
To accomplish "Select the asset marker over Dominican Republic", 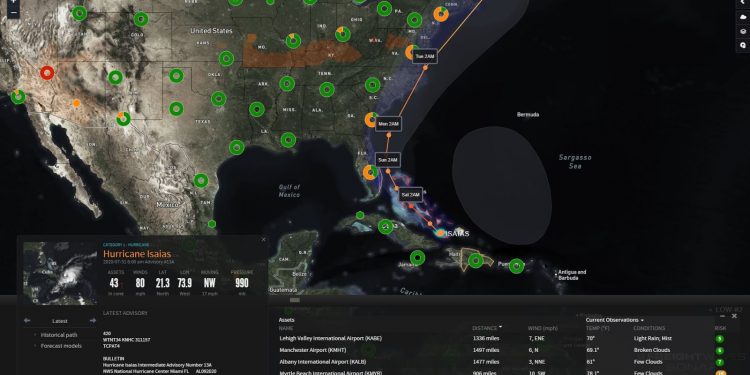I will [475, 261].
